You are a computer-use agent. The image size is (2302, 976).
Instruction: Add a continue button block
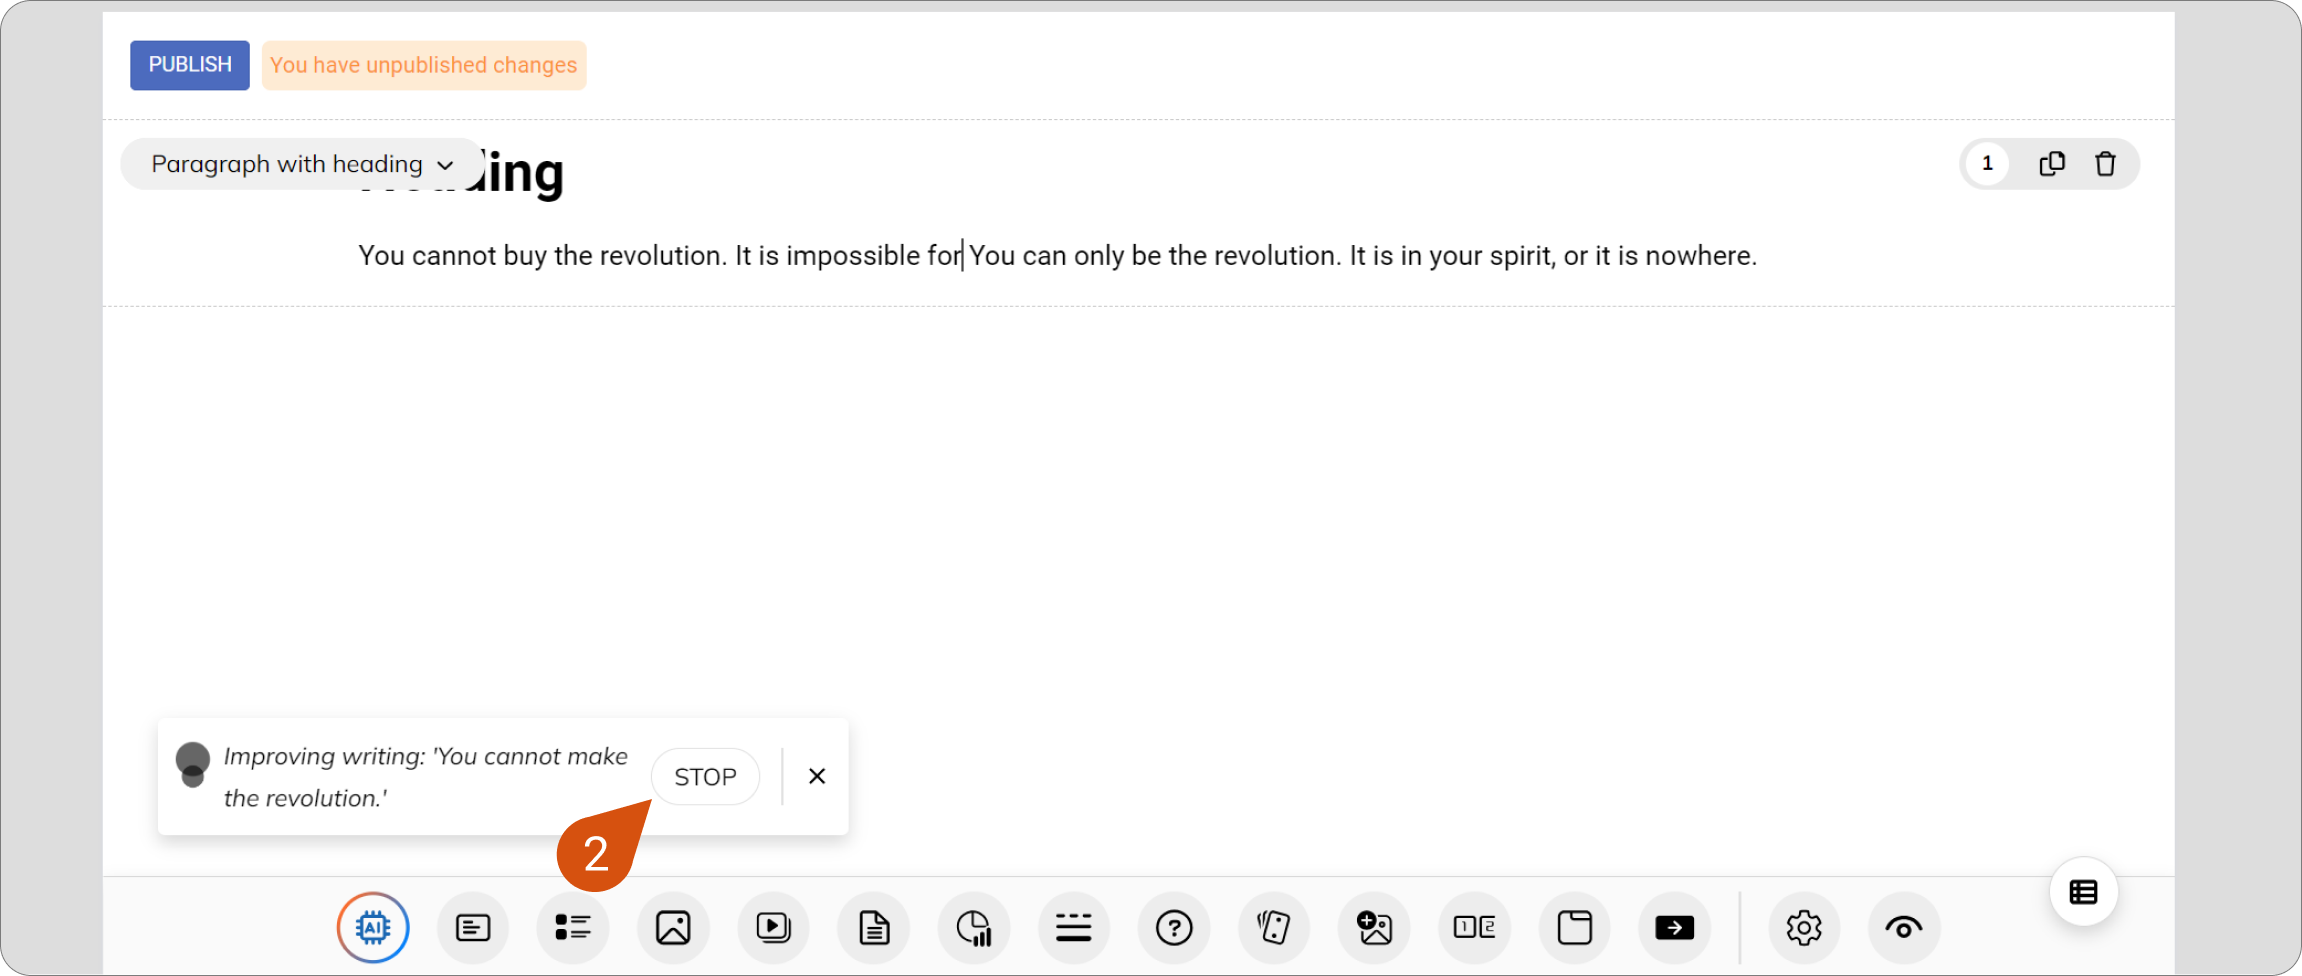pos(1675,928)
